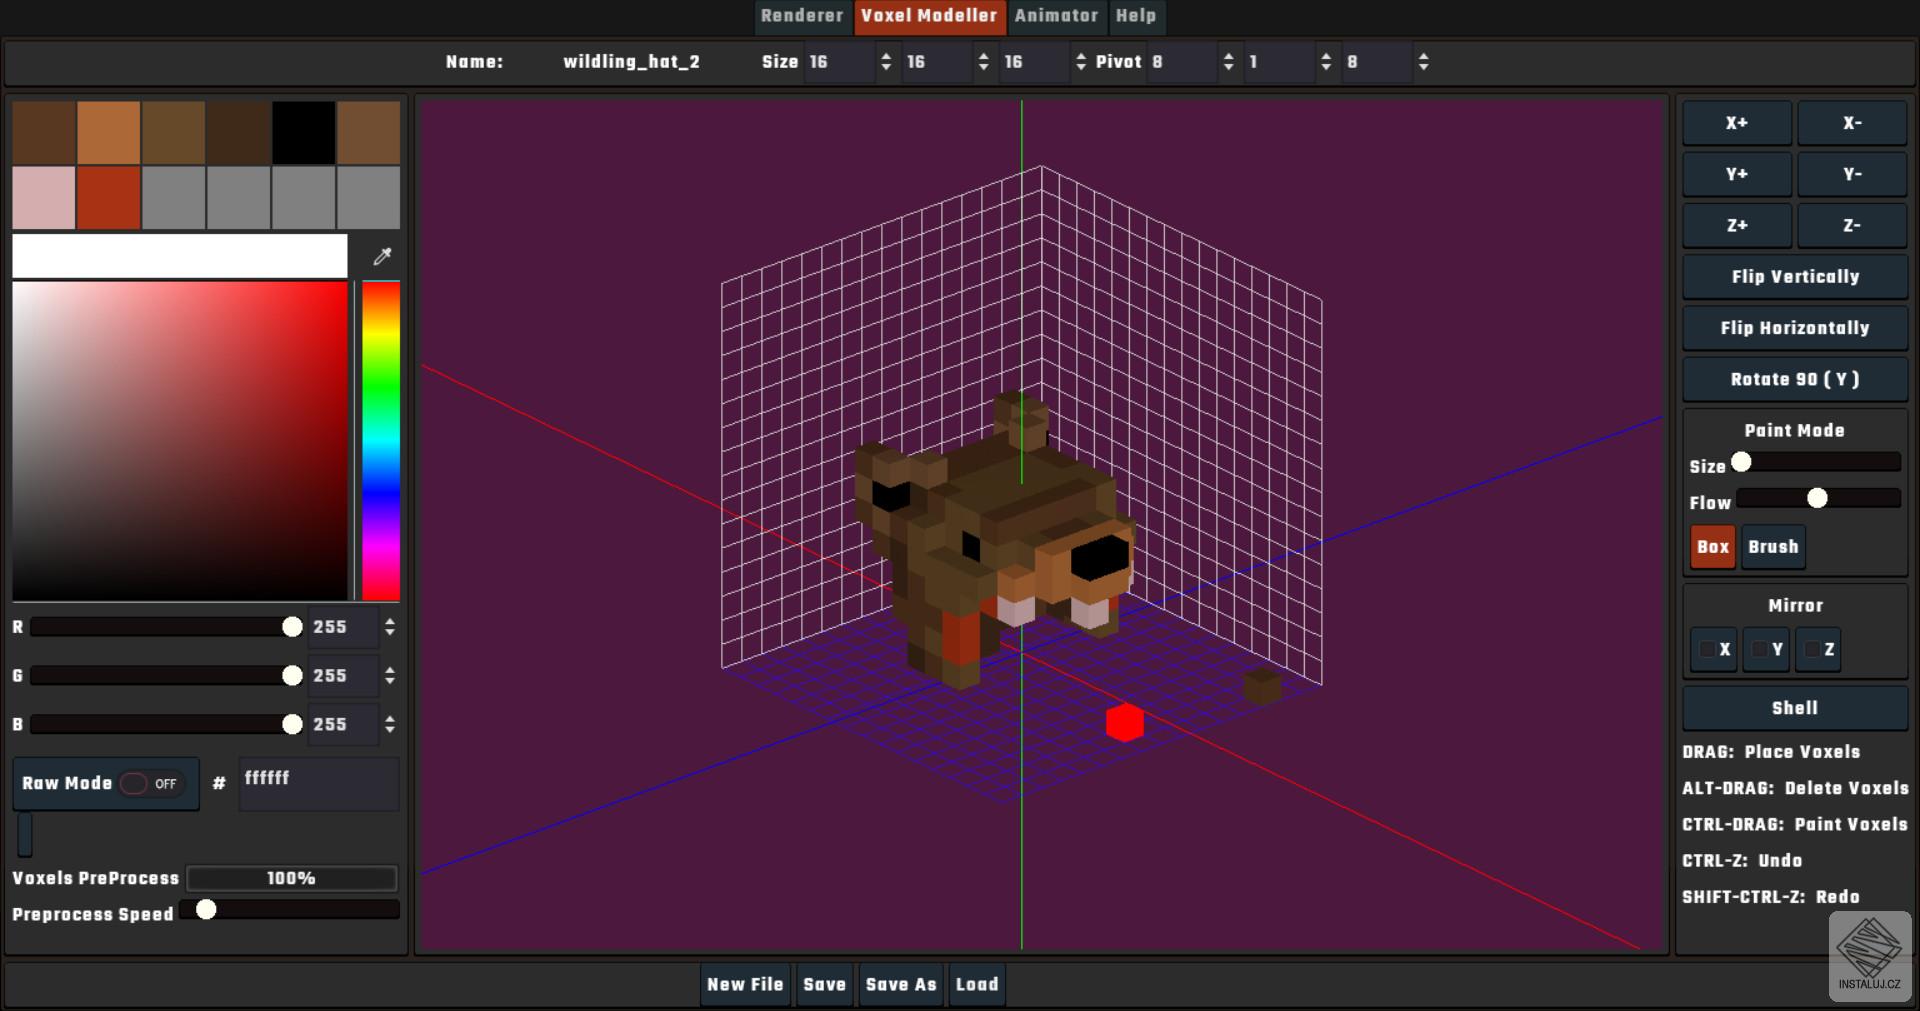Adjust the B value stepper
The width and height of the screenshot is (1920, 1011).
pos(390,724)
